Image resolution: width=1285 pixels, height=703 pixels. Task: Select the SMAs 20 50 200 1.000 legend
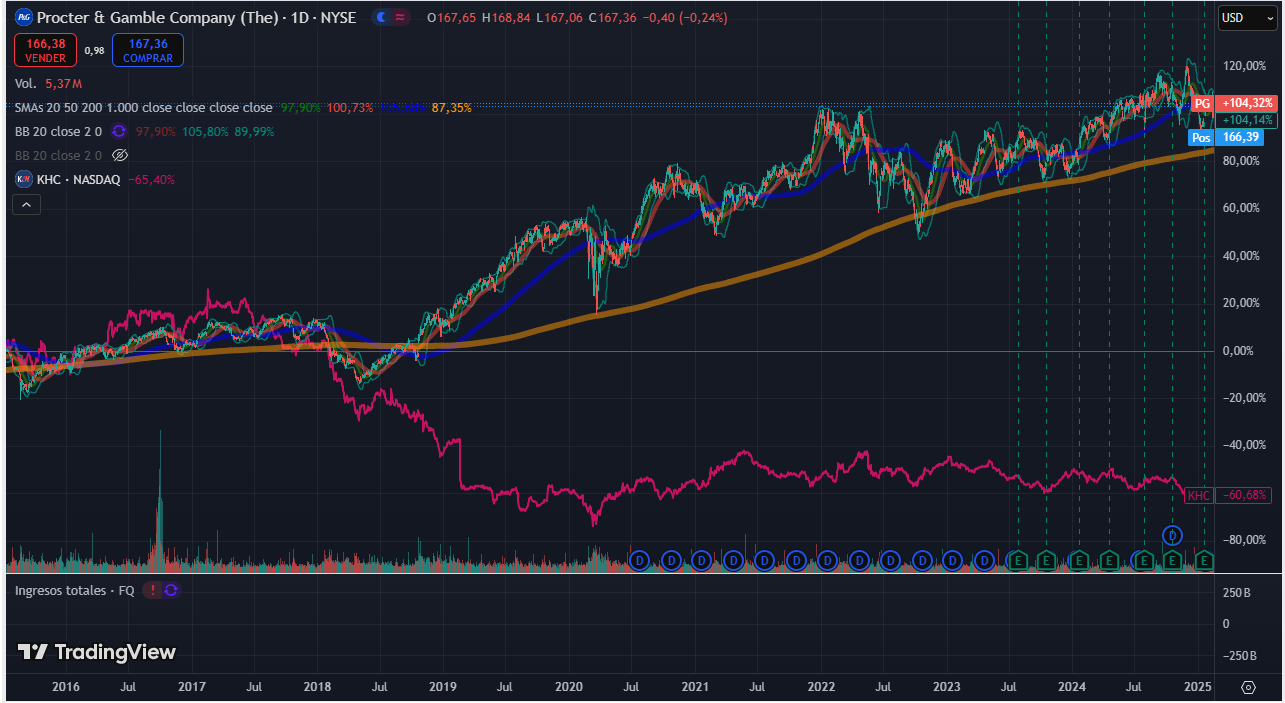[143, 107]
